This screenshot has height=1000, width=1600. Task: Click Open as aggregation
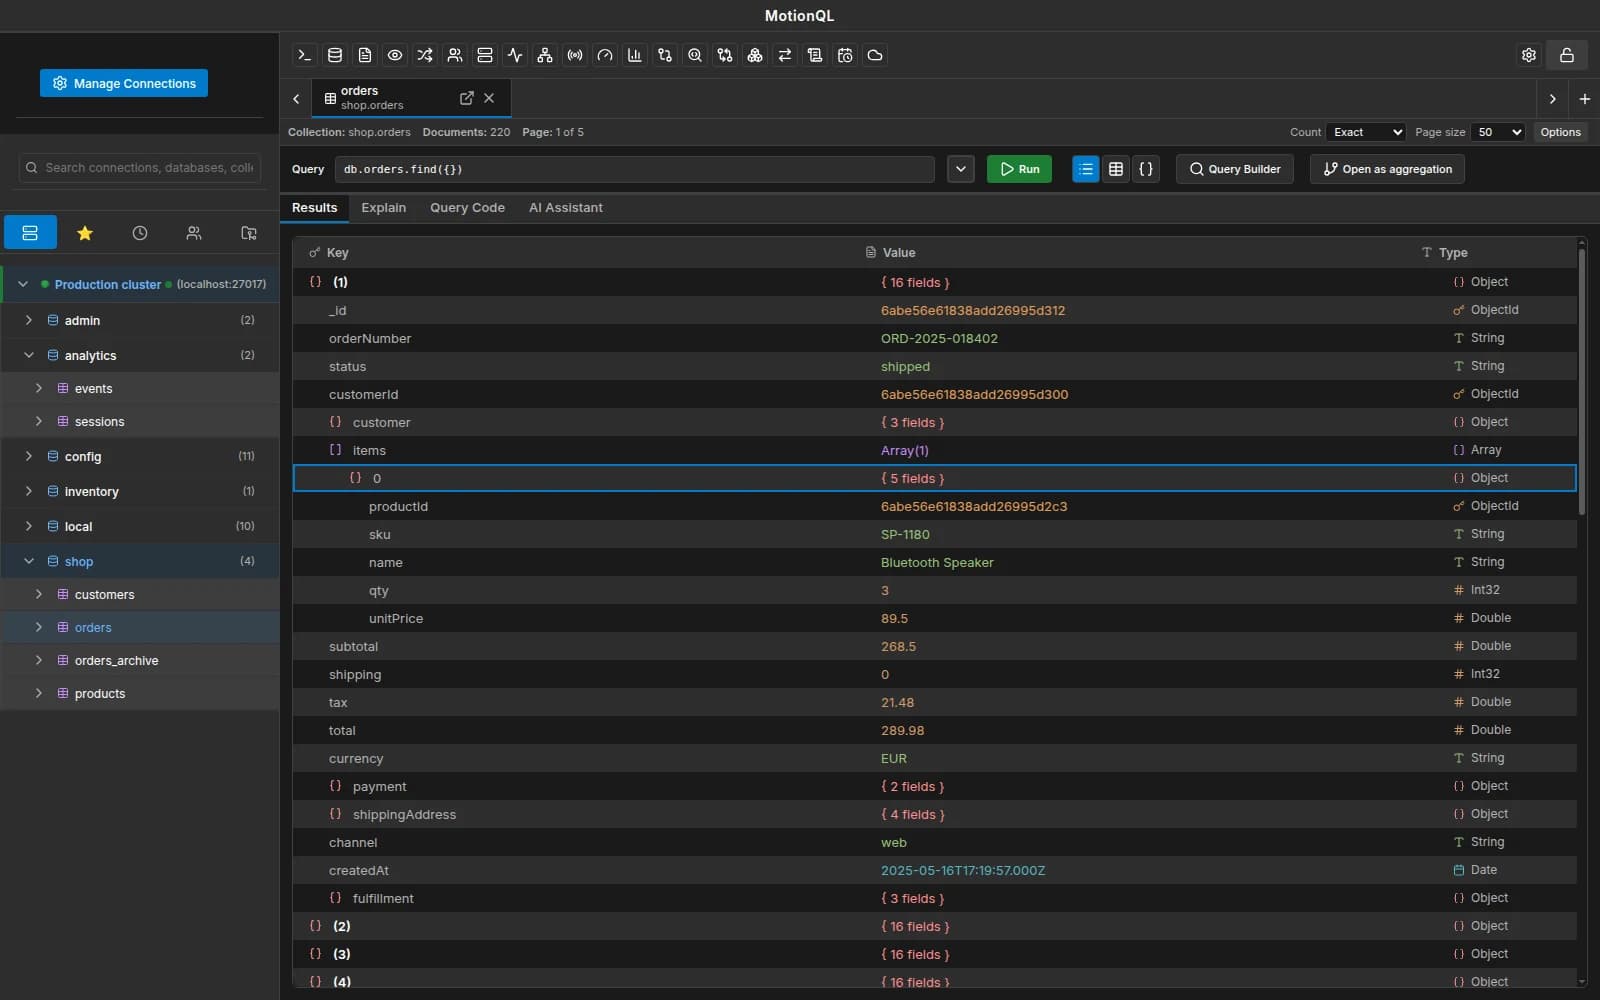point(1388,169)
